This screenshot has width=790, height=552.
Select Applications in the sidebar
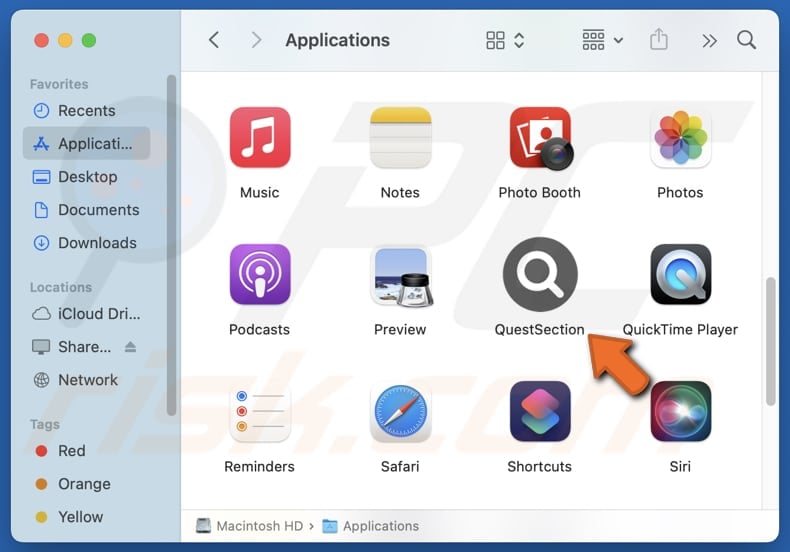pyautogui.click(x=87, y=144)
